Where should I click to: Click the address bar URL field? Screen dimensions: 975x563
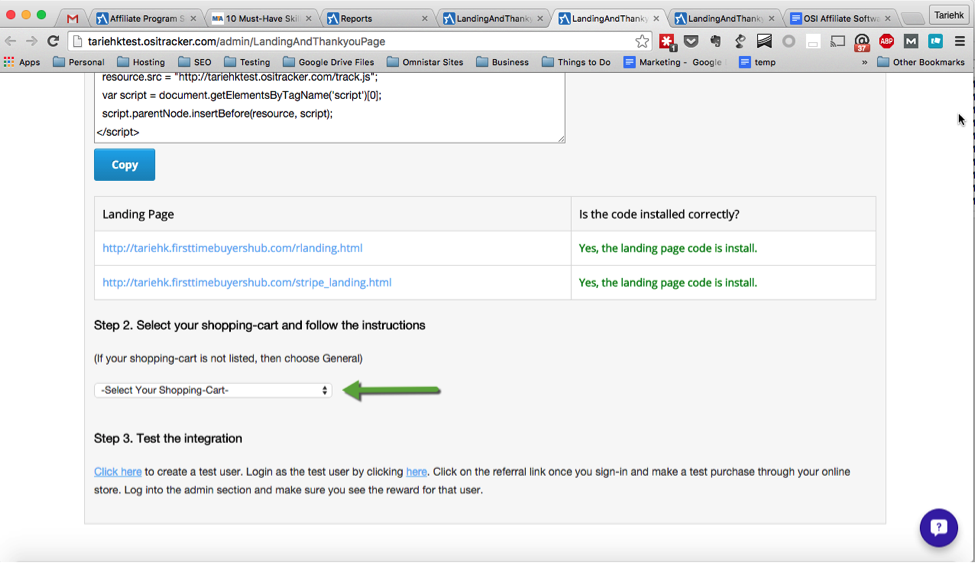point(358,42)
